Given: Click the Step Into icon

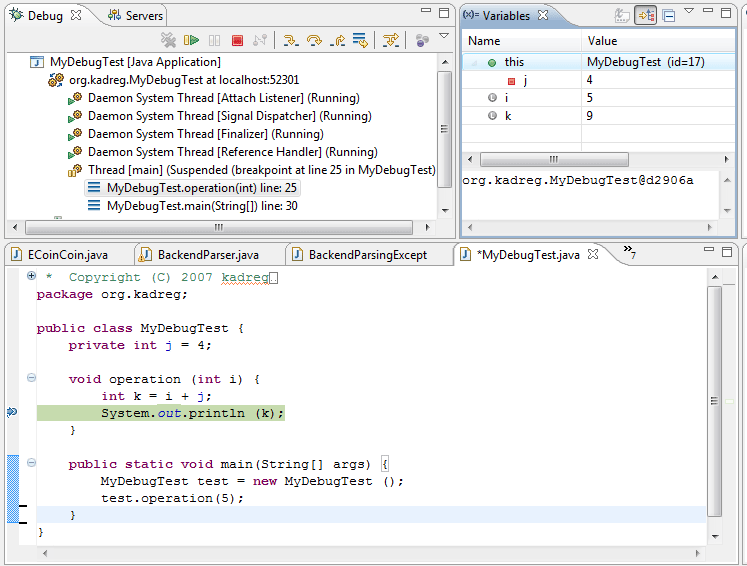Looking at the screenshot, I should pyautogui.click(x=290, y=41).
